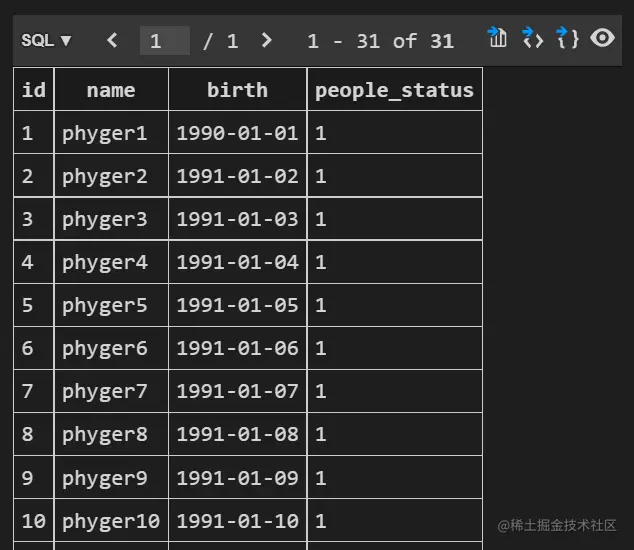
Task: Click the id column header
Action: tap(34, 89)
